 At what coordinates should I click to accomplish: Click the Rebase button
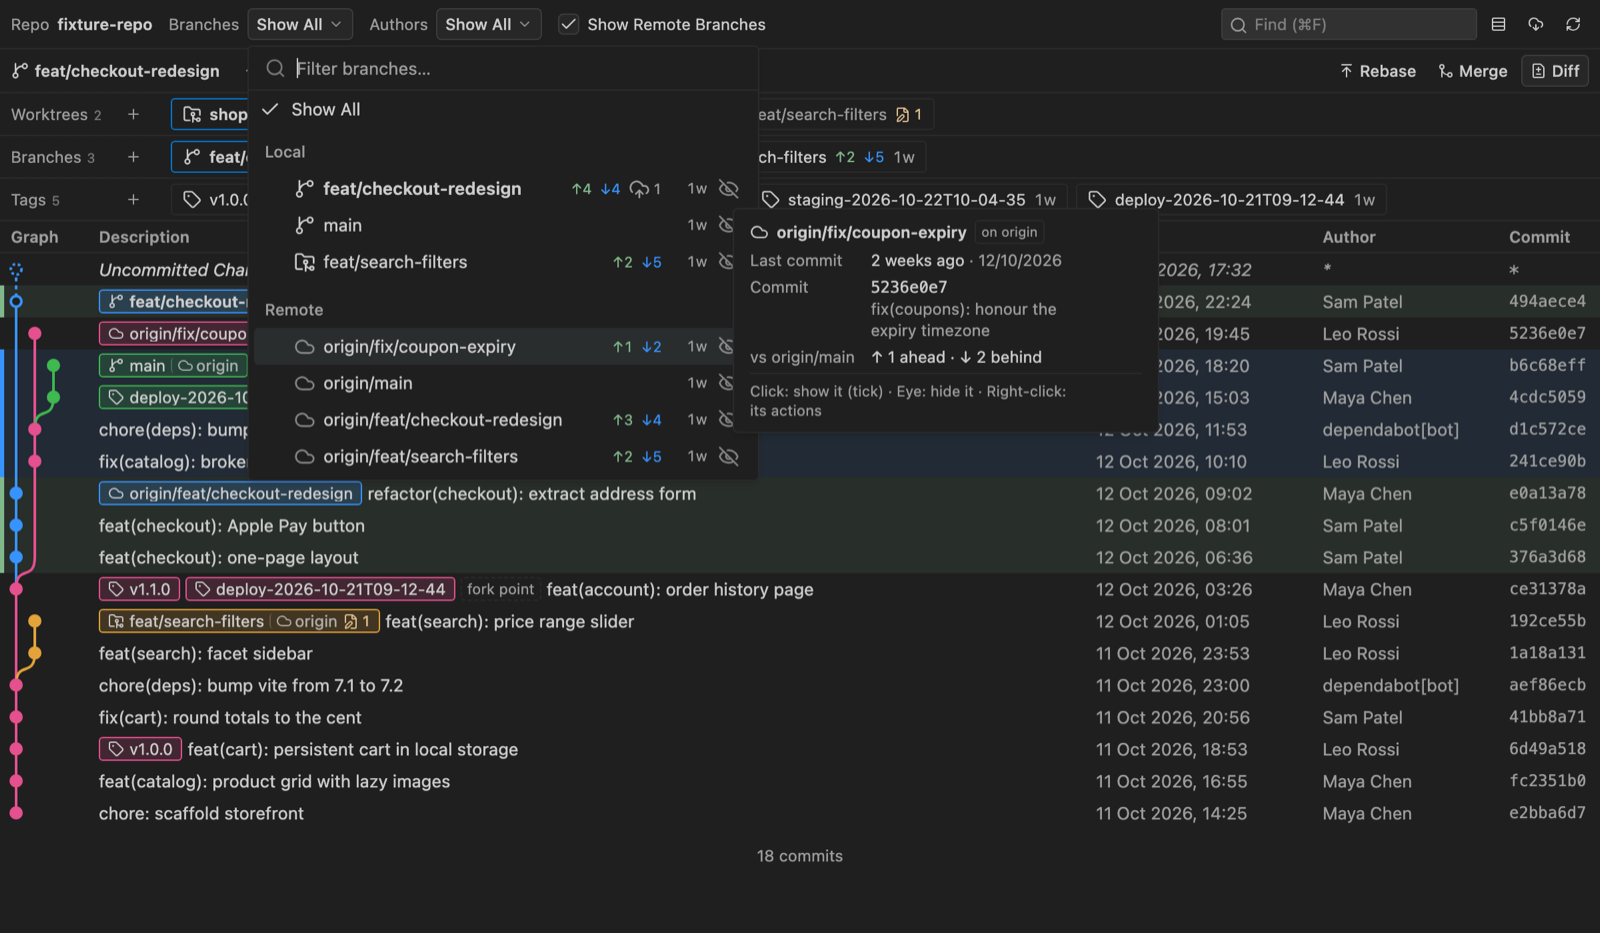click(x=1378, y=71)
